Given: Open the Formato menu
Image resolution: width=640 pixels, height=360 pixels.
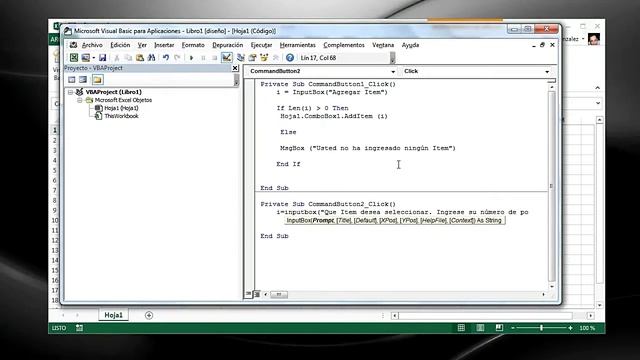Looking at the screenshot, I should (193, 45).
